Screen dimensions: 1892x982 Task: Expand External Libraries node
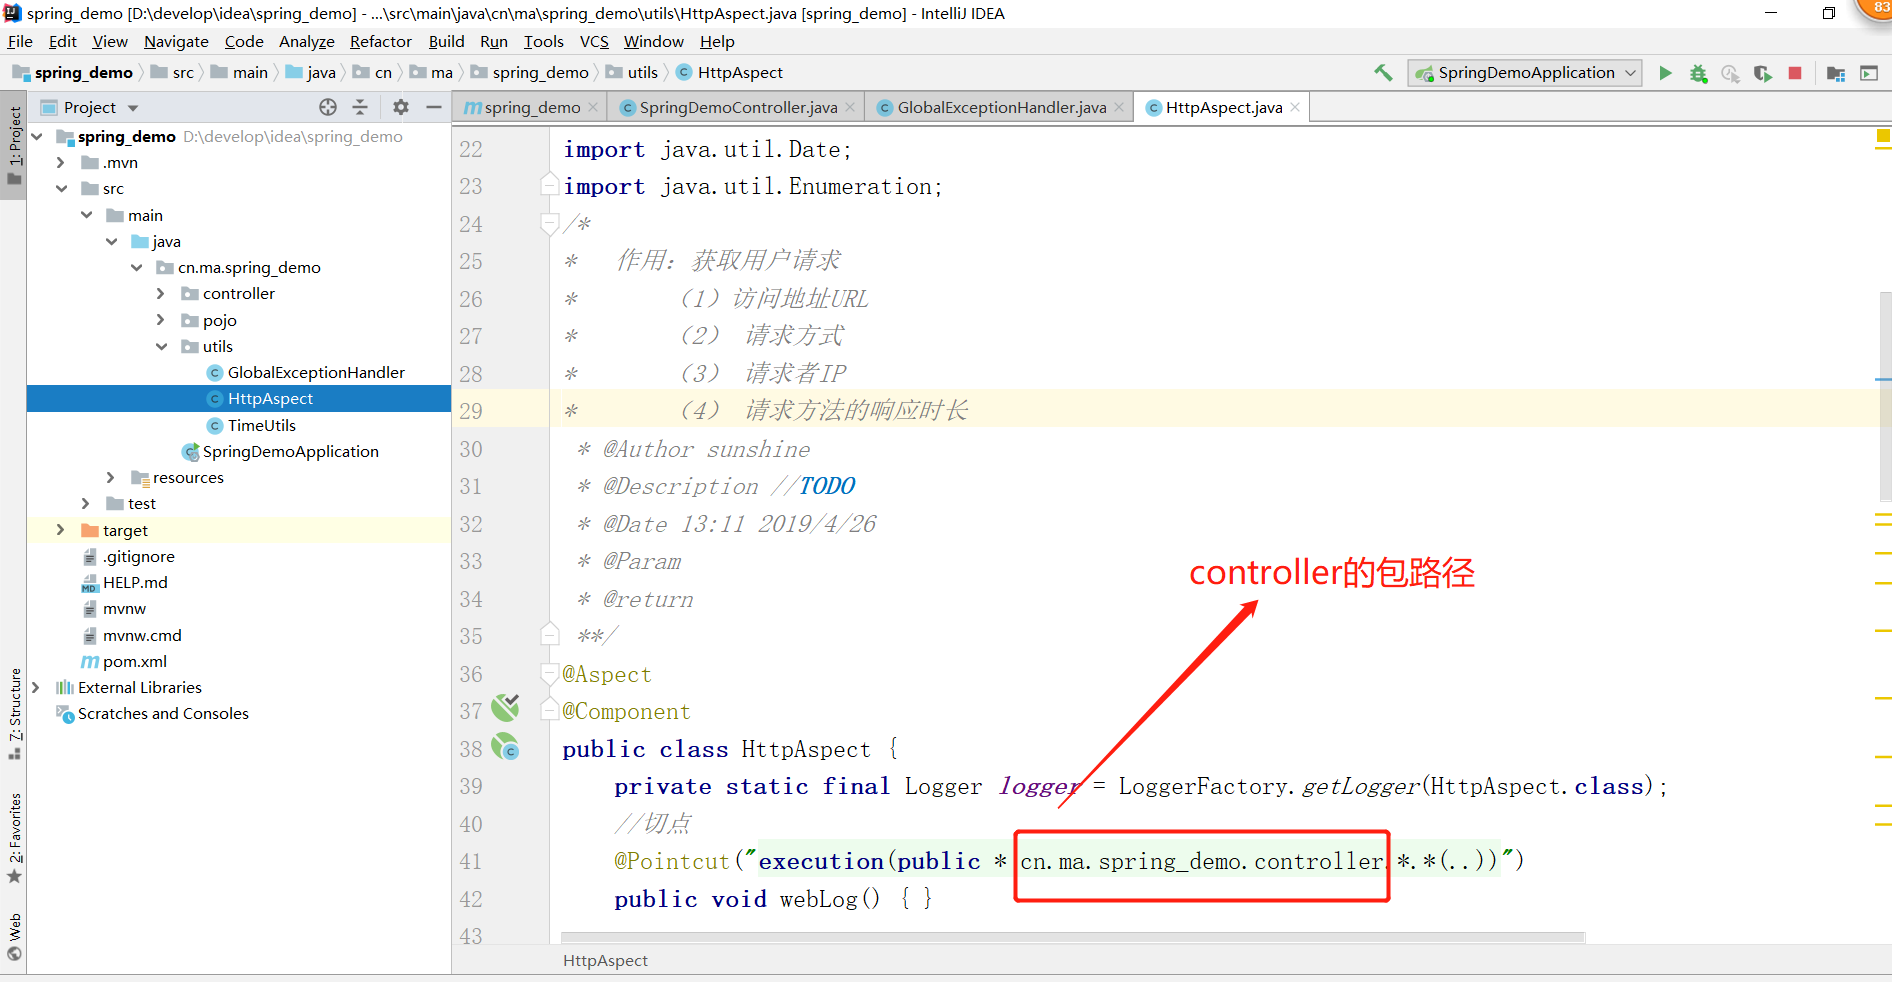36,688
